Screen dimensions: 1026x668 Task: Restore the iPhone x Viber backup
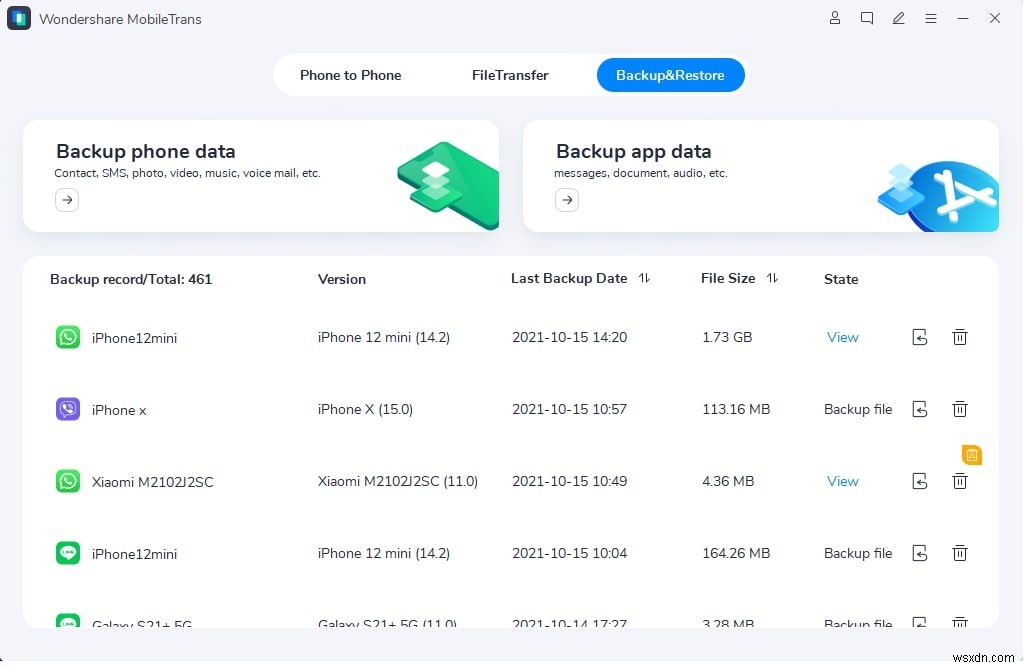pos(920,409)
